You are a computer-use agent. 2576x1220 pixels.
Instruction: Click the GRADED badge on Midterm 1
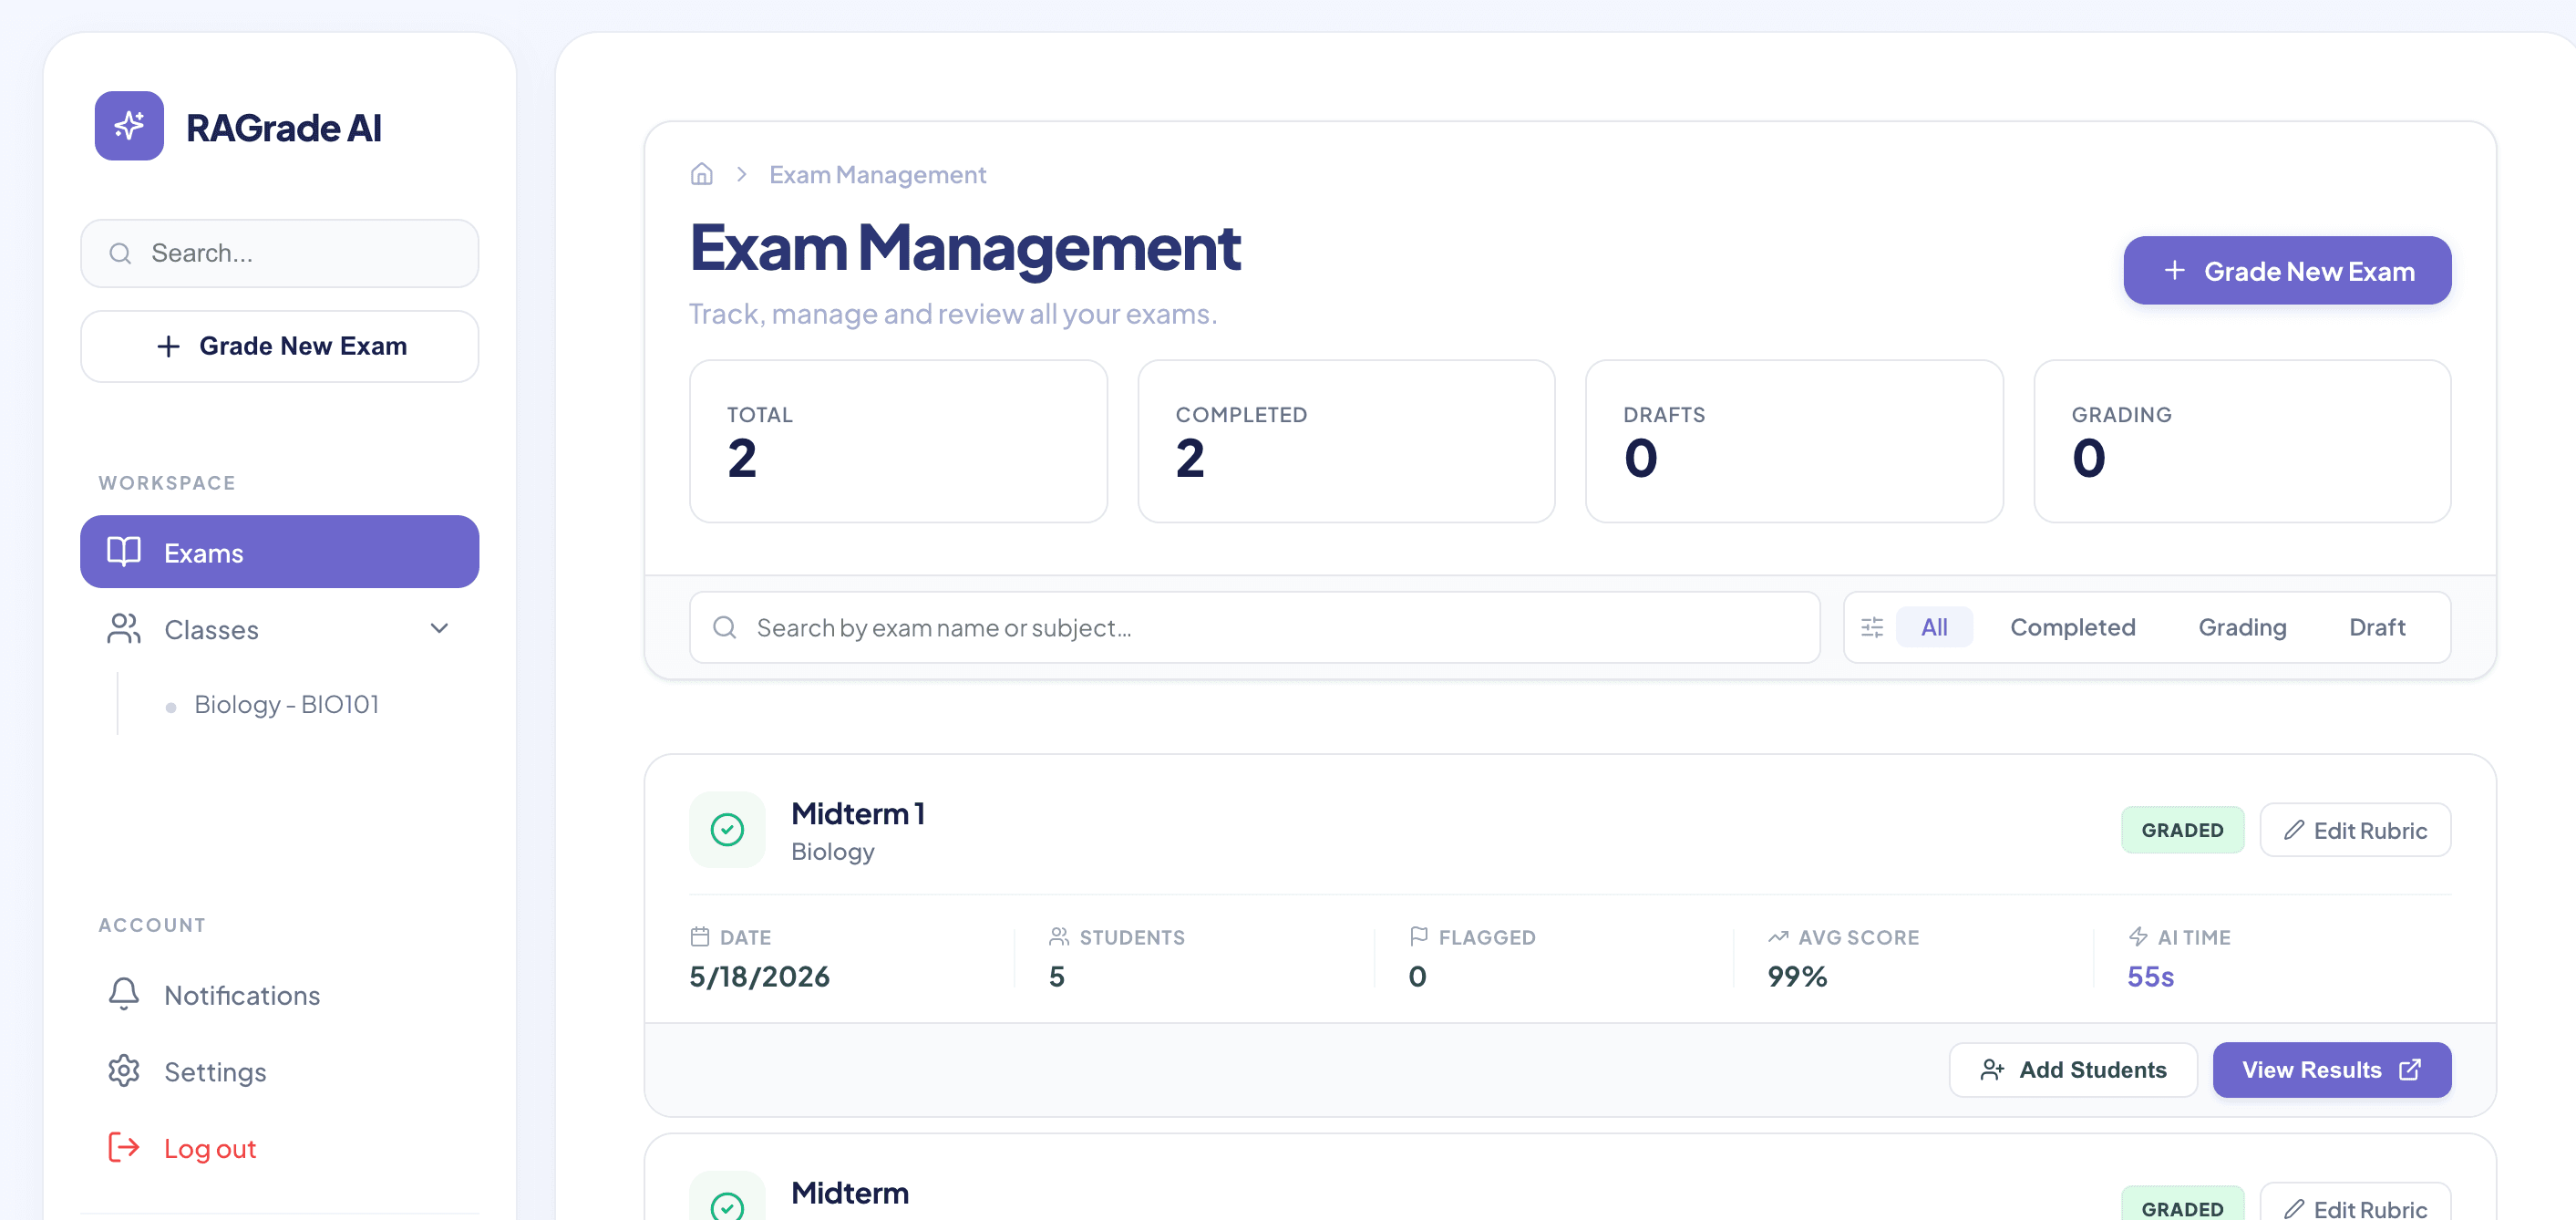(x=2182, y=830)
